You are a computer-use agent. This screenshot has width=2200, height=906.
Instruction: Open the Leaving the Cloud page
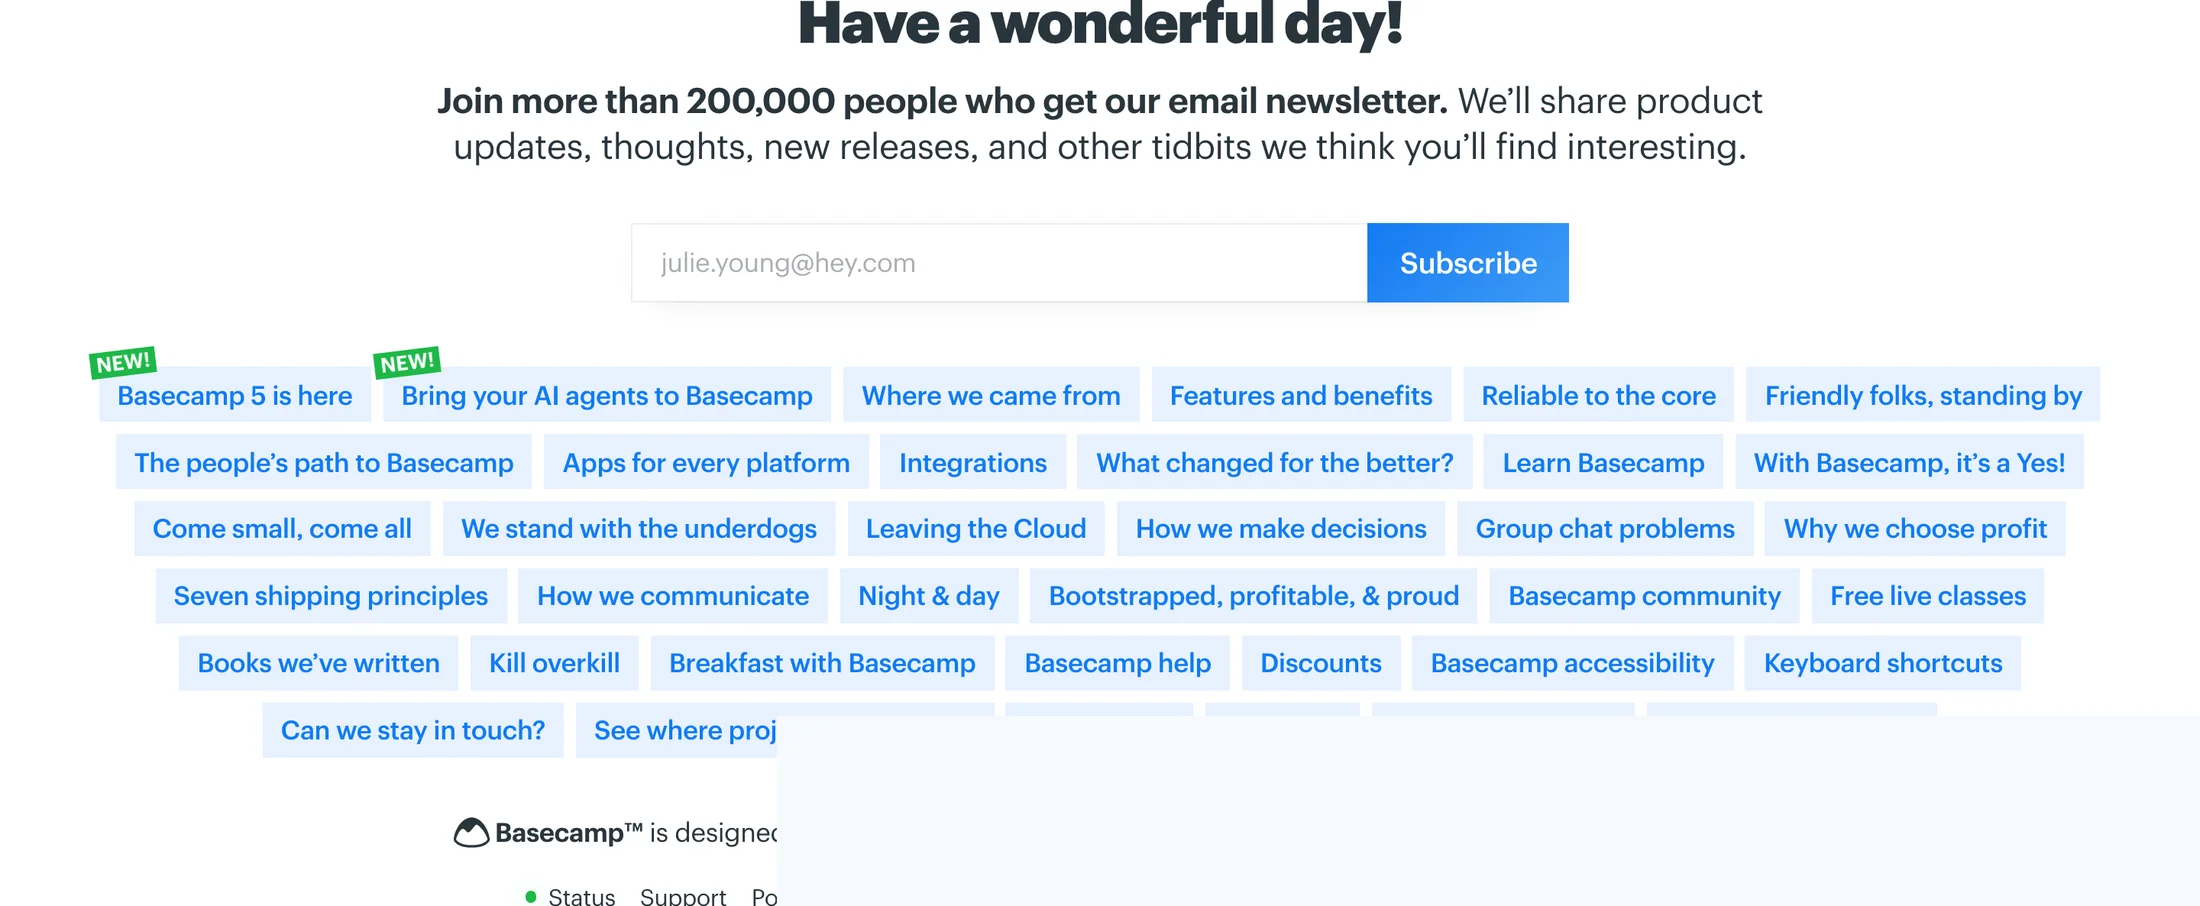(x=976, y=528)
